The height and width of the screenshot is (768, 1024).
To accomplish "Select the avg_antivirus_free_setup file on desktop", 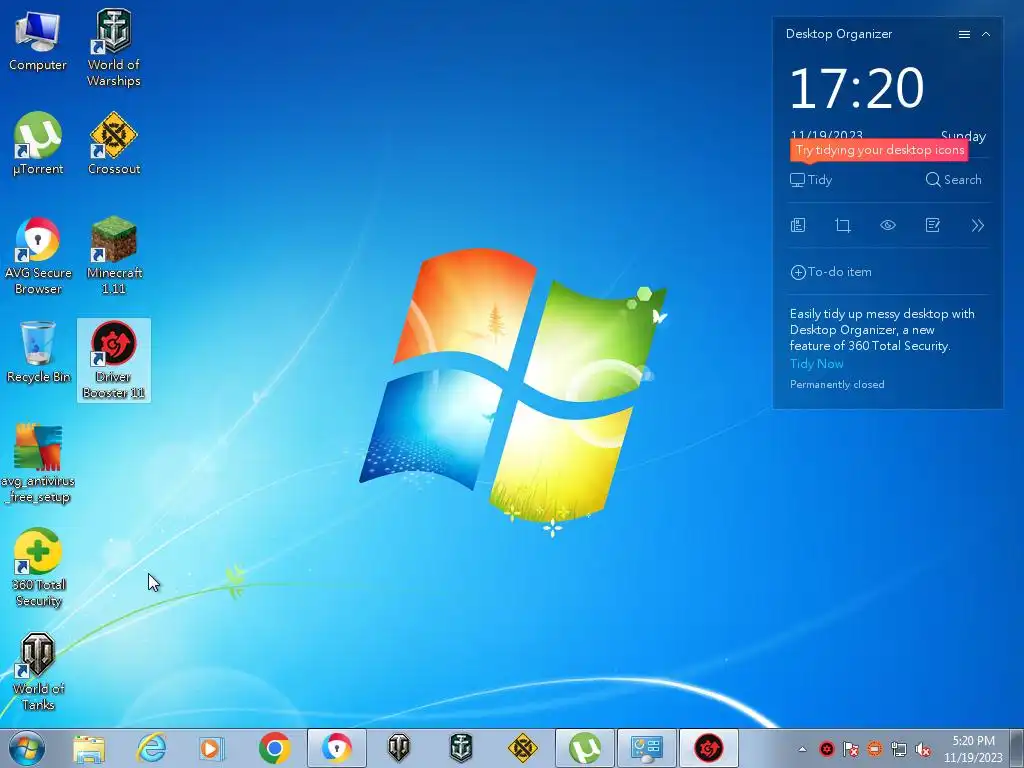I will 38,464.
